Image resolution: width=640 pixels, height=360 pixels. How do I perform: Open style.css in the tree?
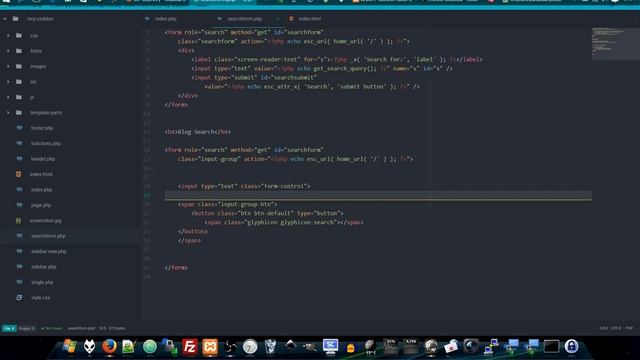point(40,298)
